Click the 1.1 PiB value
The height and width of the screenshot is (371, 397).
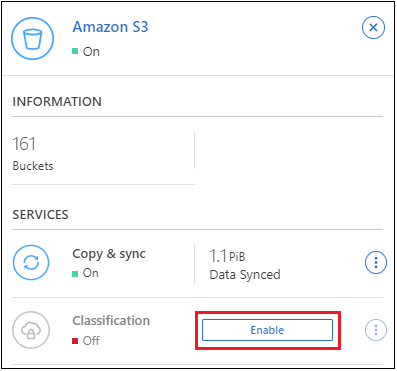tap(227, 256)
